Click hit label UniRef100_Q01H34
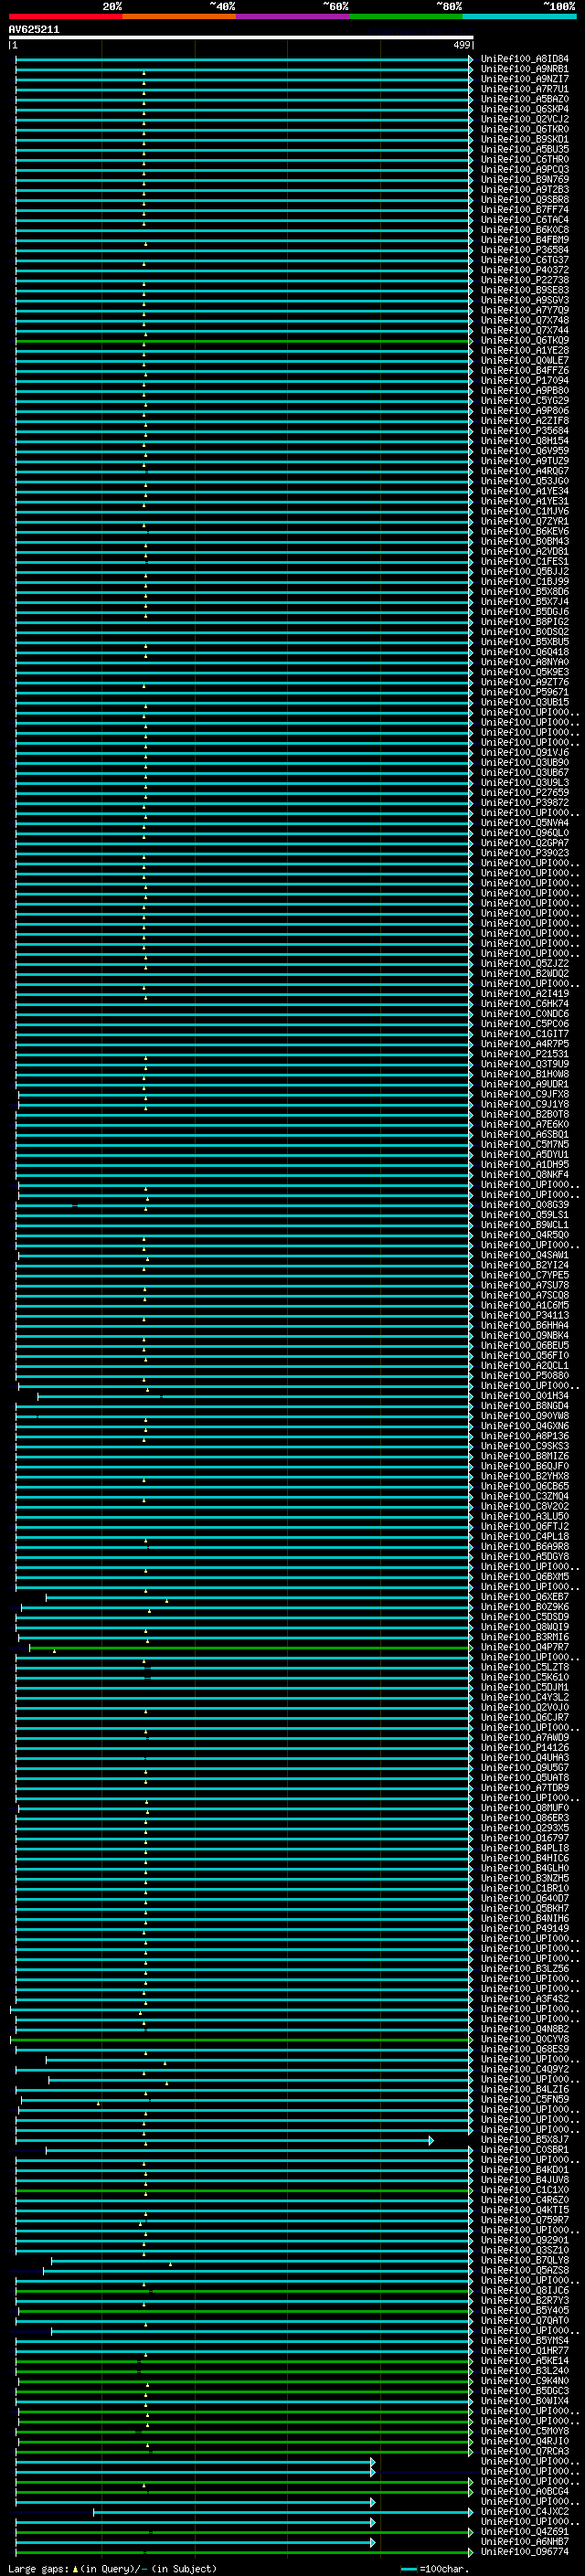 point(525,1395)
